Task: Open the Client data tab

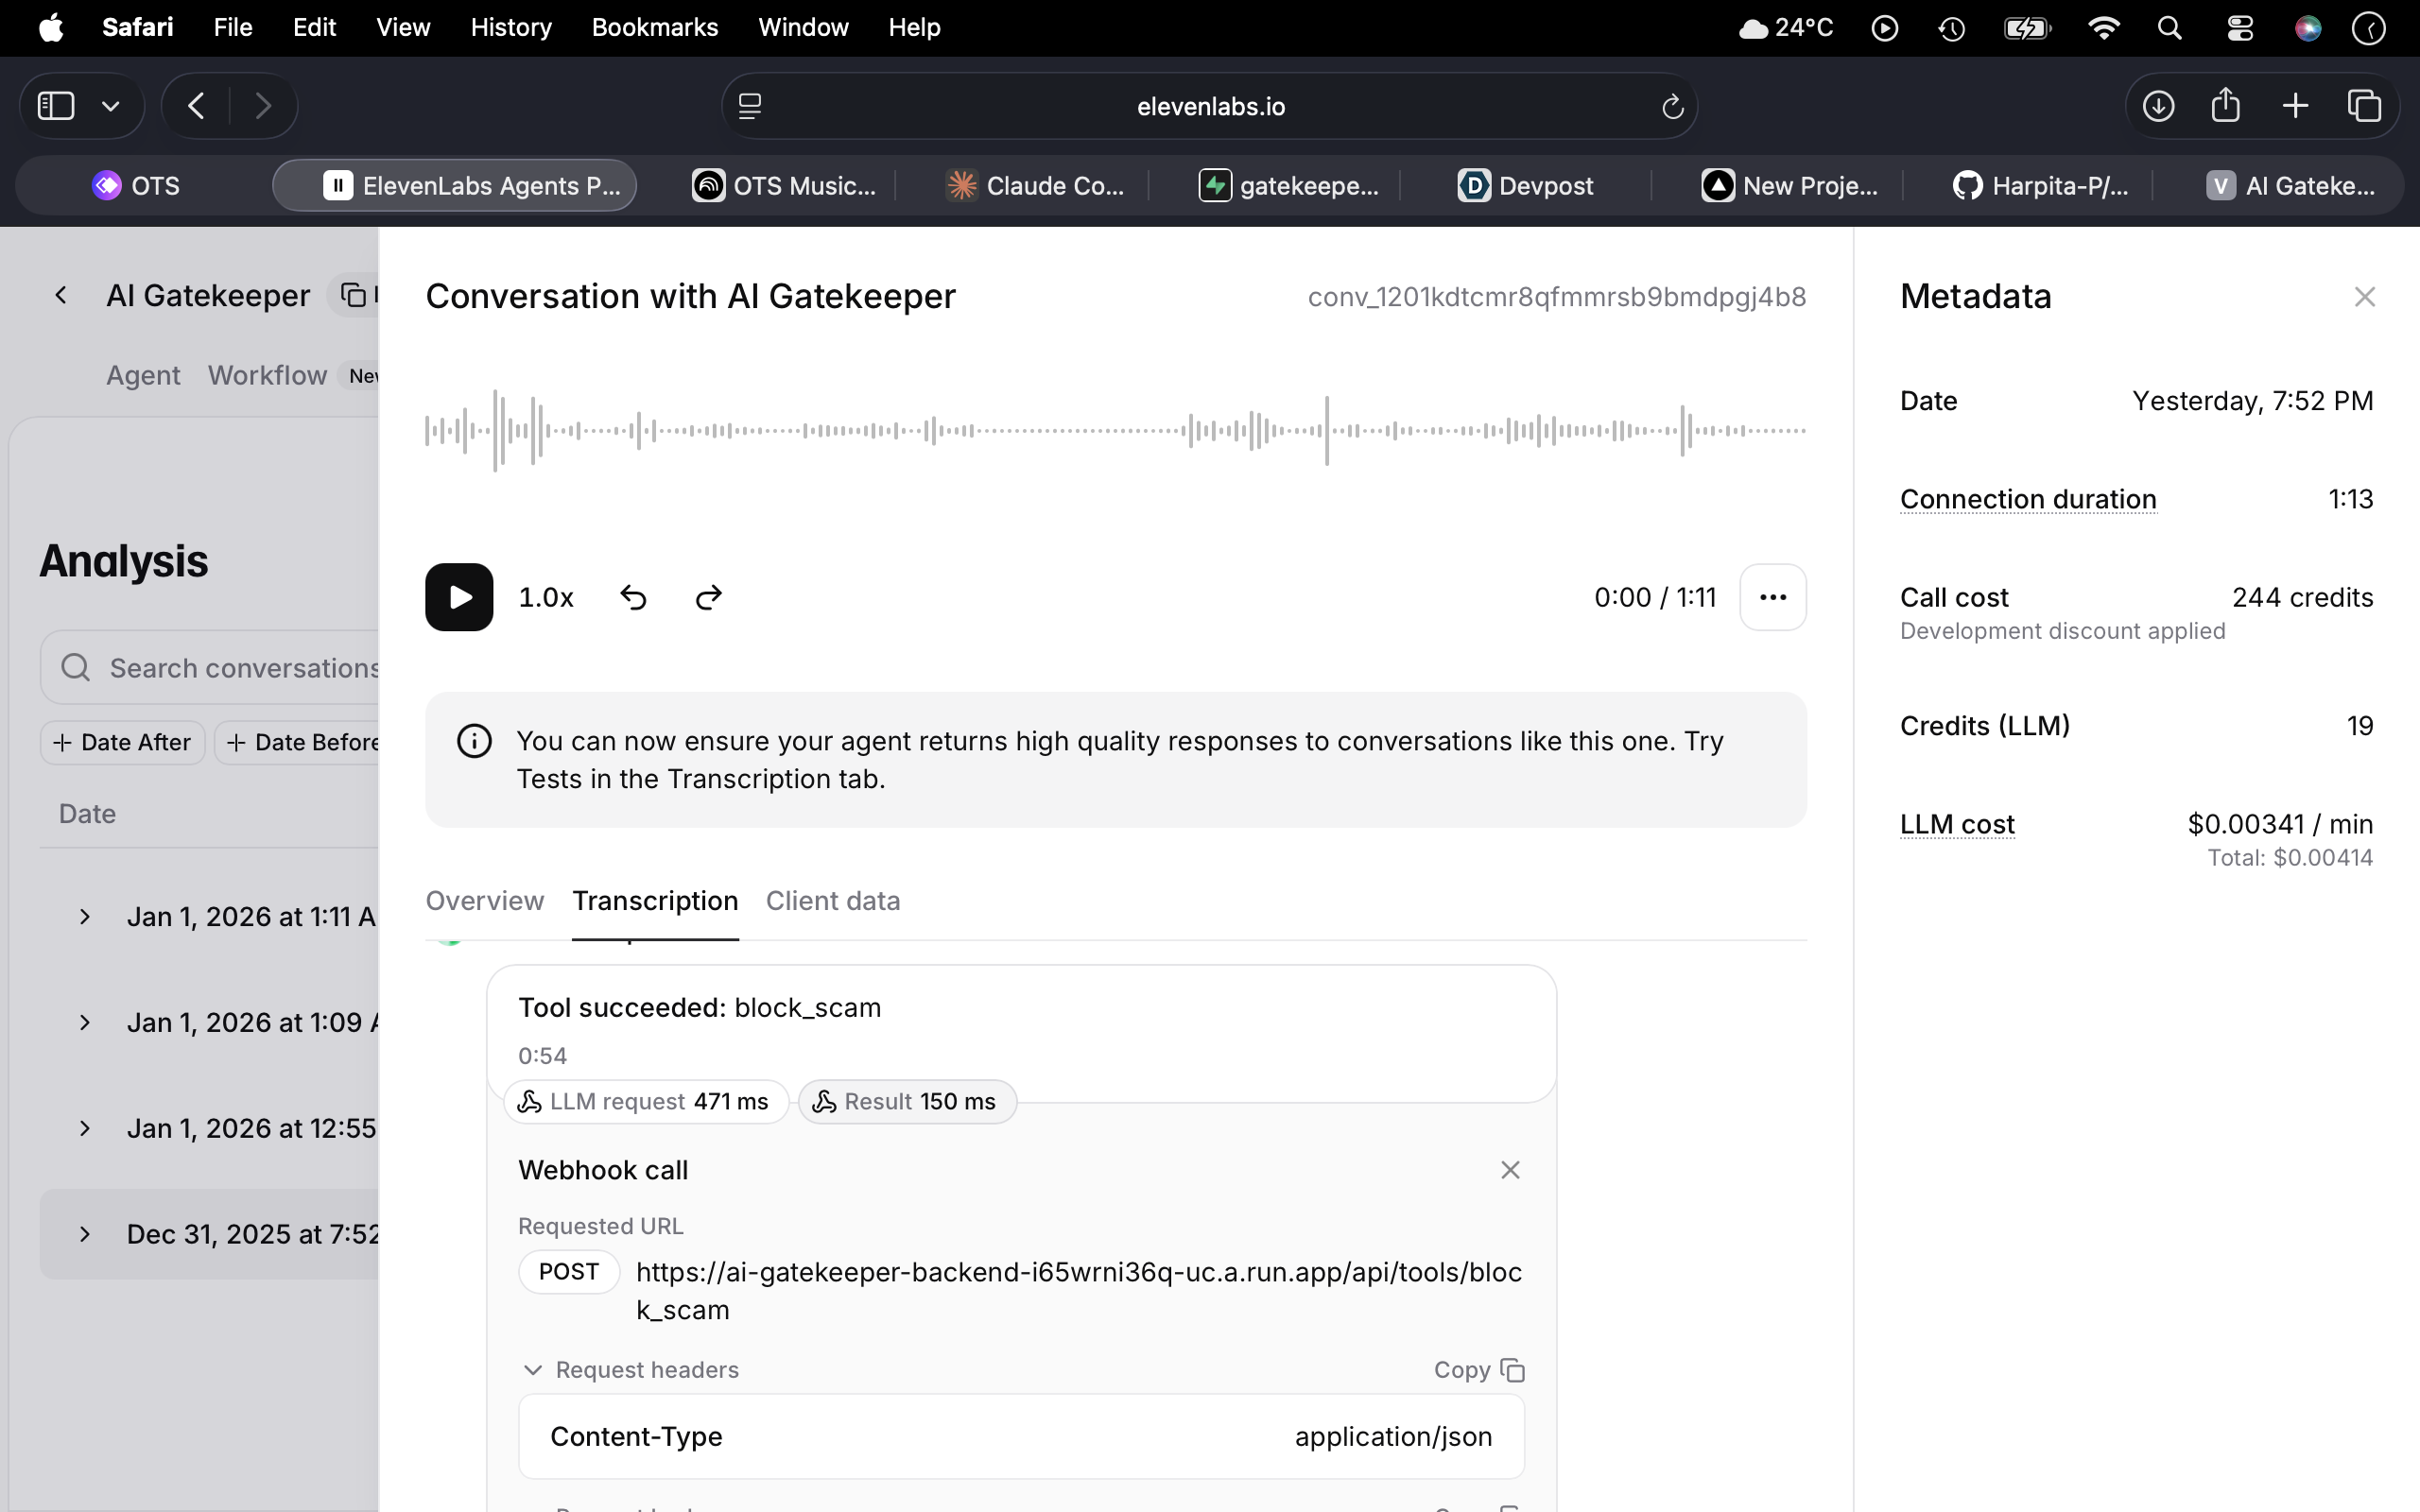Action: pyautogui.click(x=833, y=901)
